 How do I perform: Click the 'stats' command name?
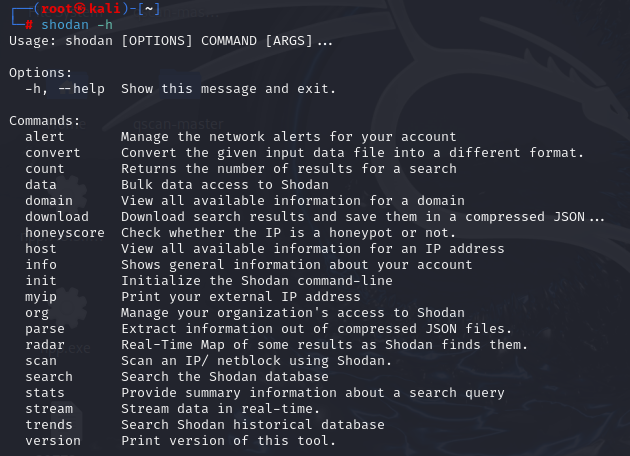click(45, 393)
